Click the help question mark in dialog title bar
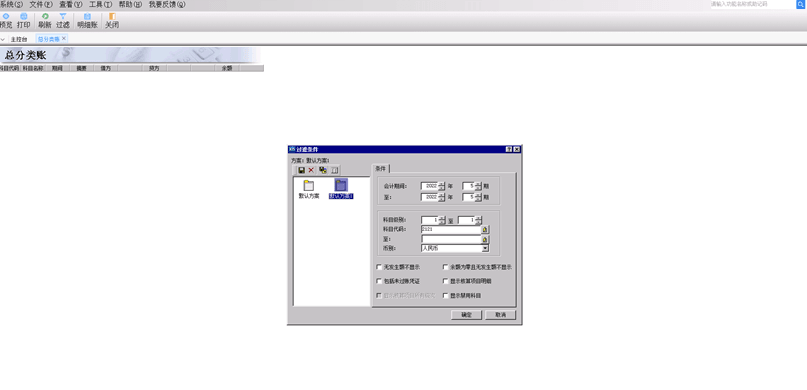 [x=508, y=149]
